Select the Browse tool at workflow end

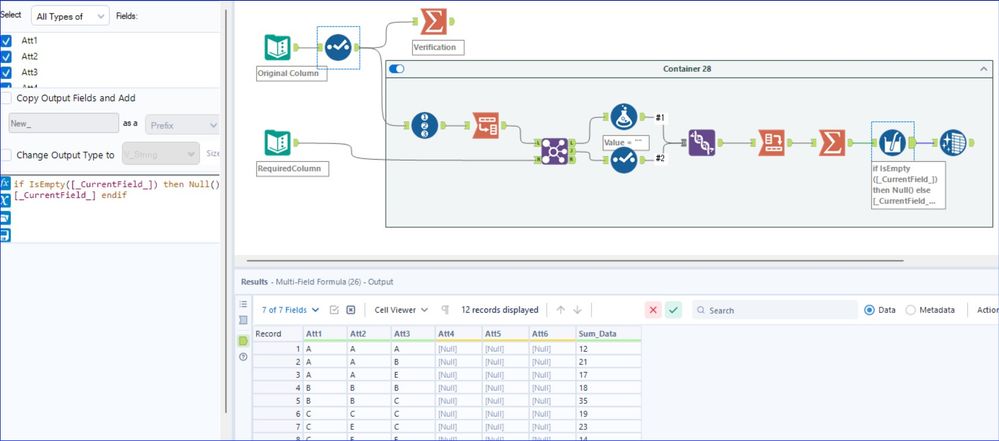(952, 143)
